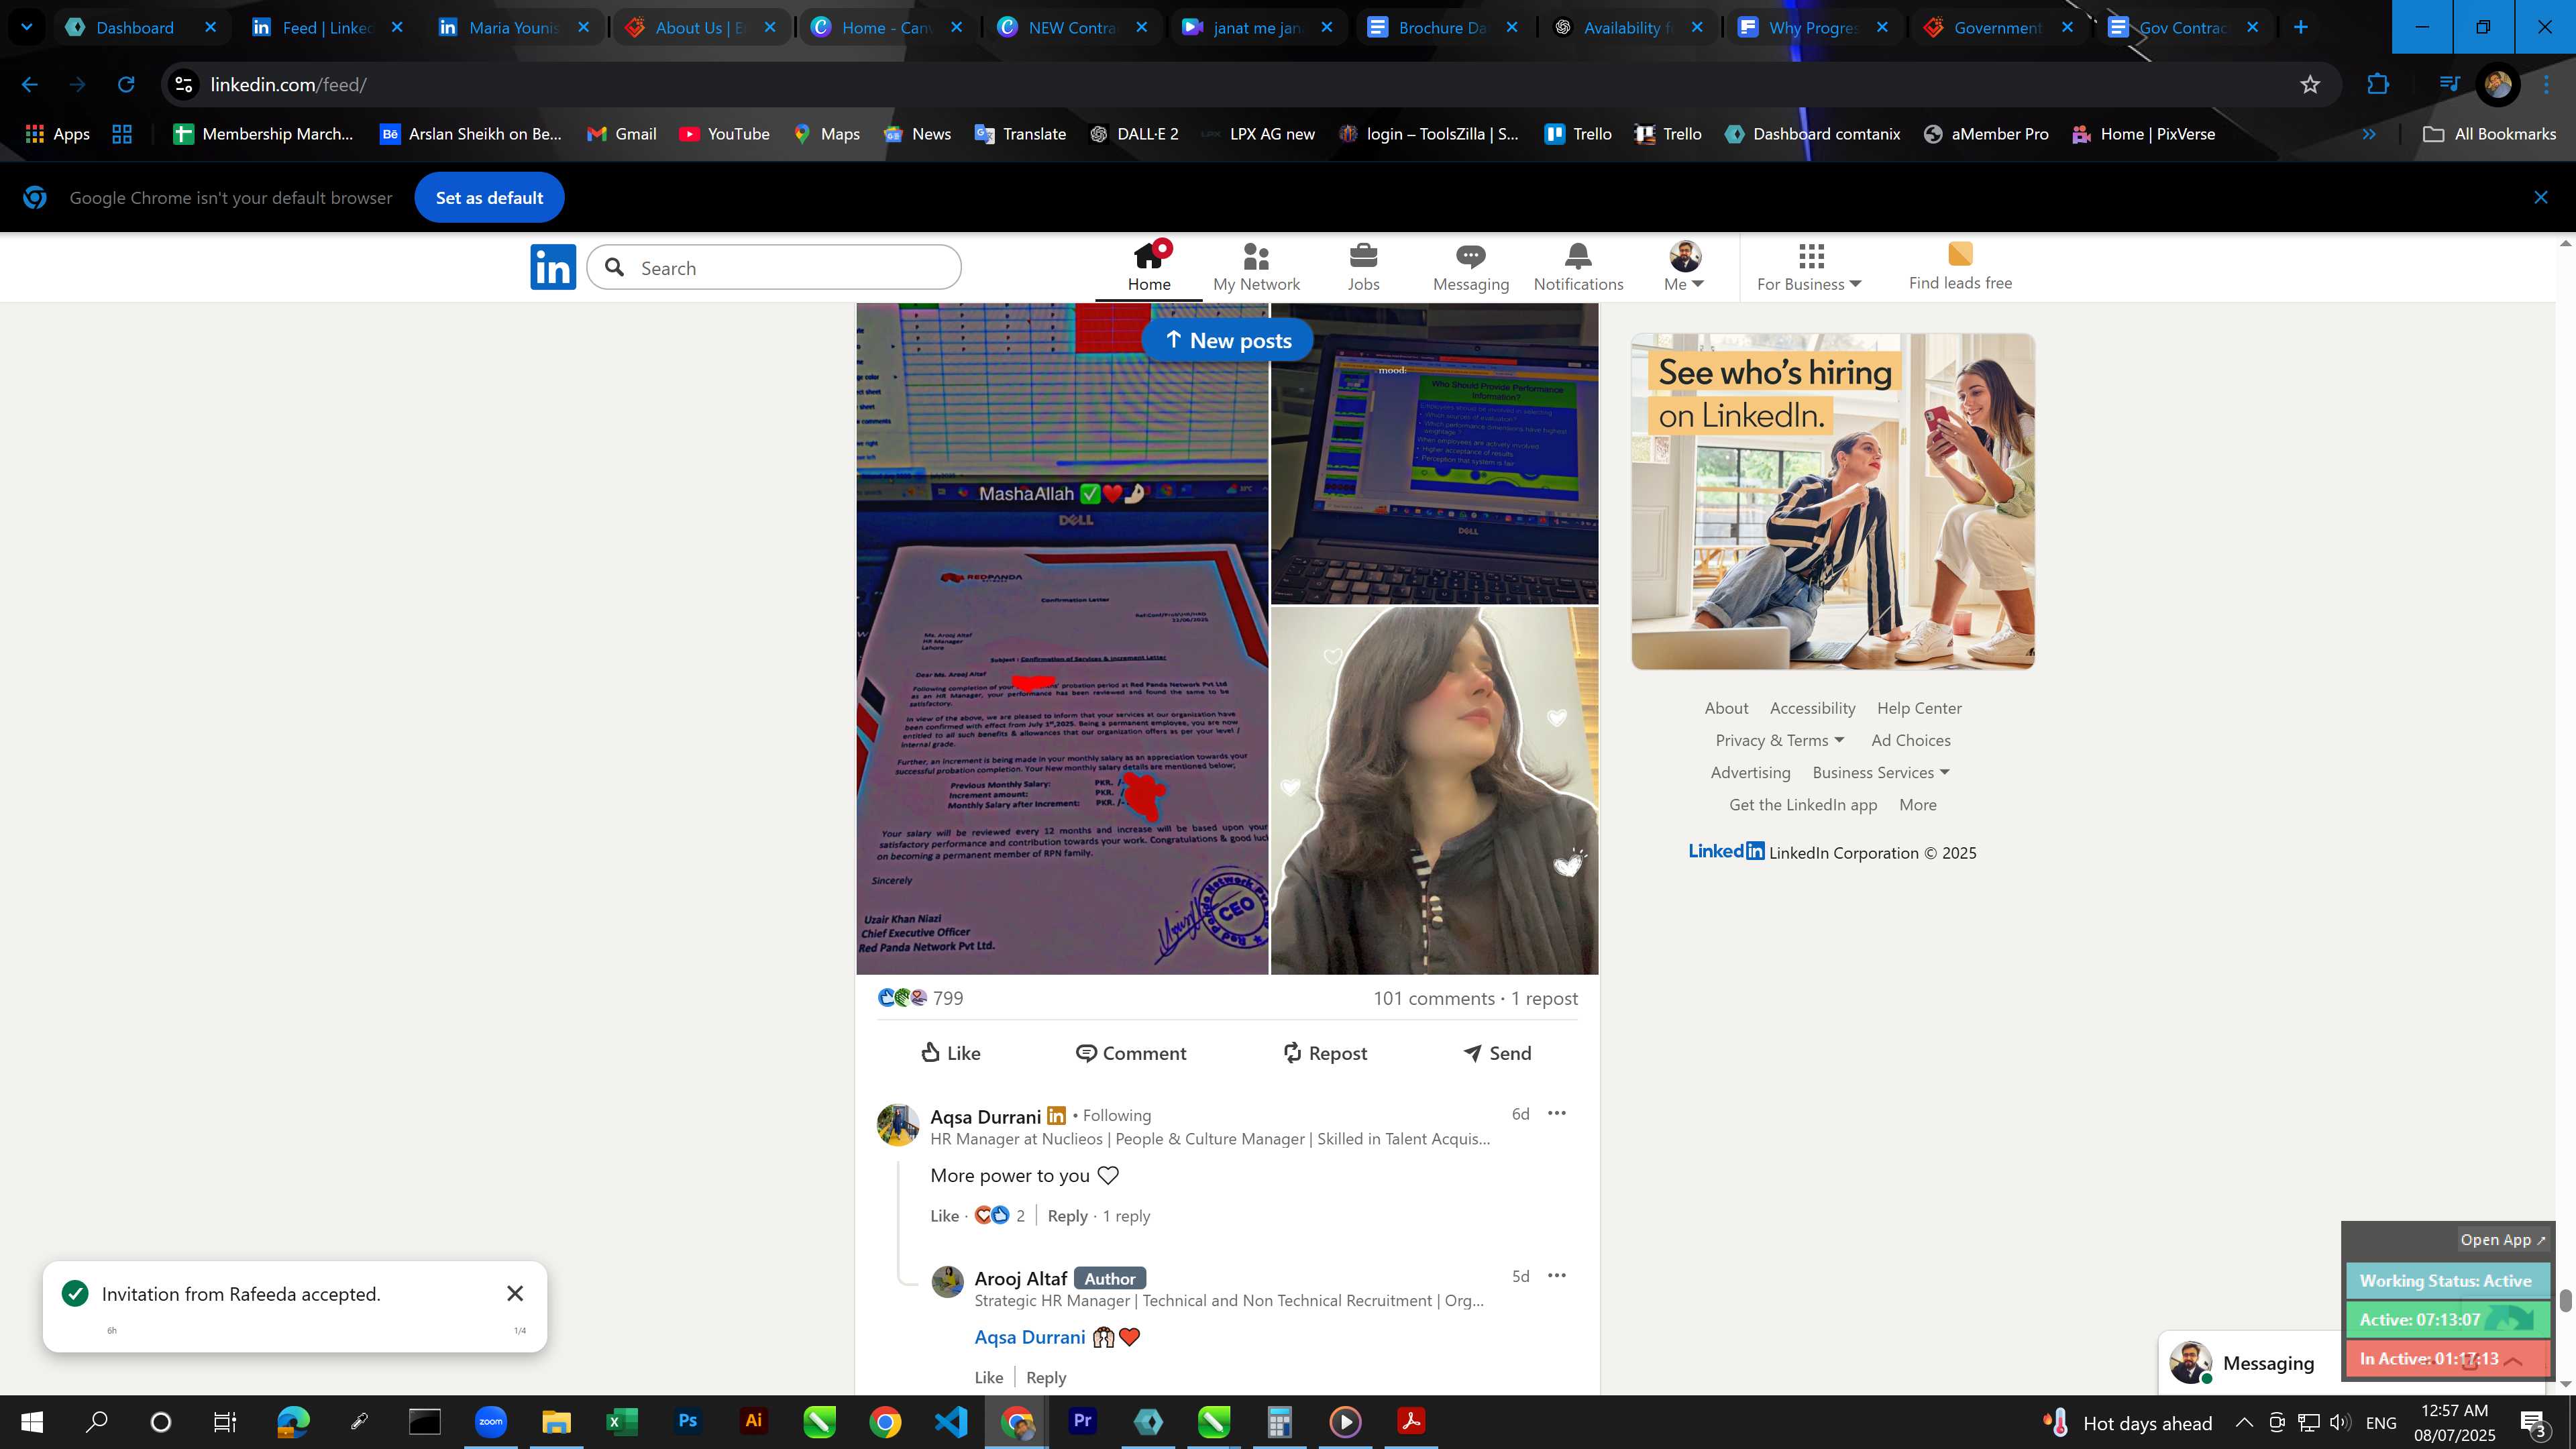
Task: Click Open App on tracker widget
Action: tap(2503, 1239)
